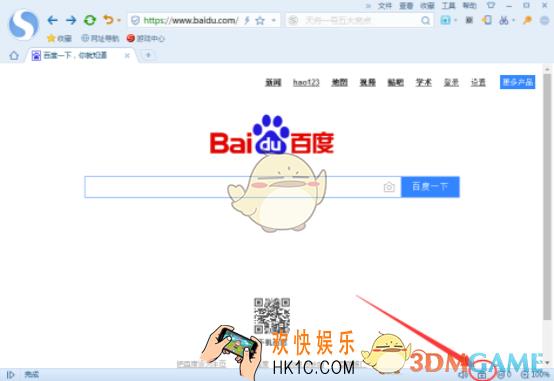
Task: Click the dark toolbar icon left of phone icon
Action: (x=469, y=20)
